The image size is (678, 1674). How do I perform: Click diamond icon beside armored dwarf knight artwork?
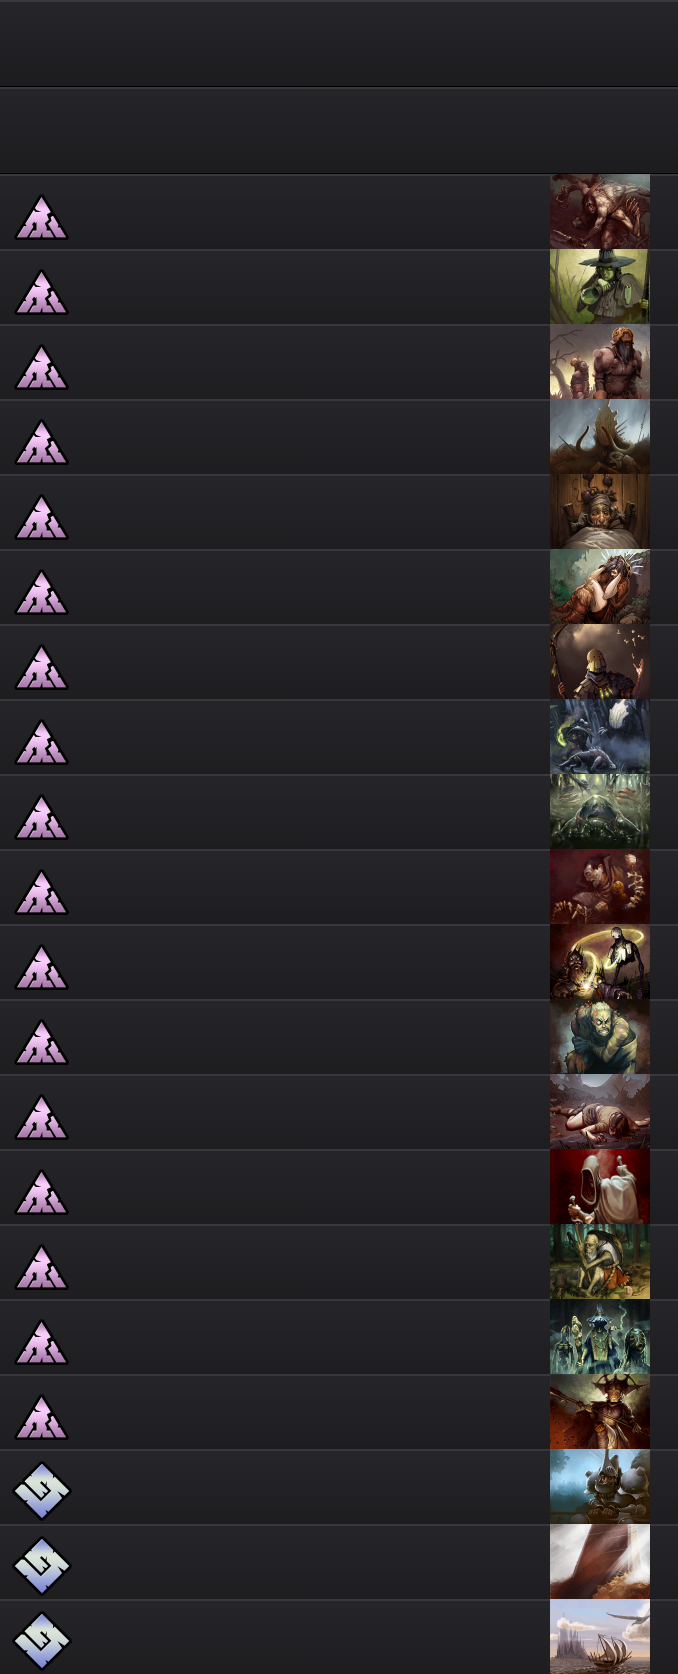point(41,1491)
